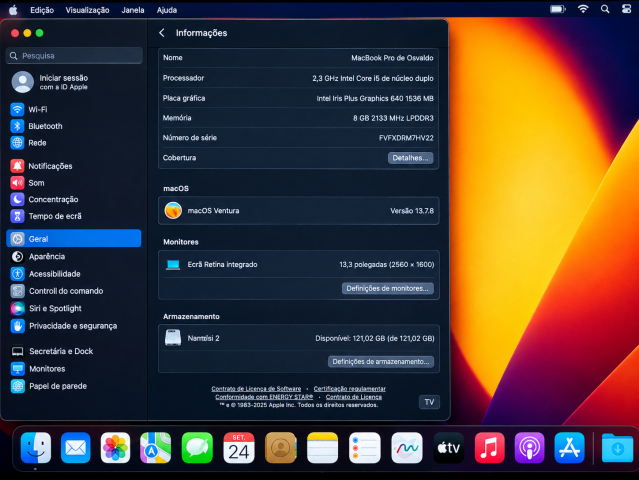Click the macOS Ventura version row
639x480 pixels.
click(x=299, y=211)
